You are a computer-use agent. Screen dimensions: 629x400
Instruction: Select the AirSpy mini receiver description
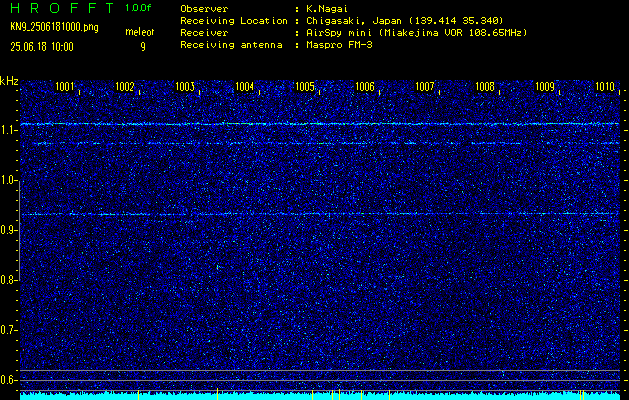[x=416, y=33]
